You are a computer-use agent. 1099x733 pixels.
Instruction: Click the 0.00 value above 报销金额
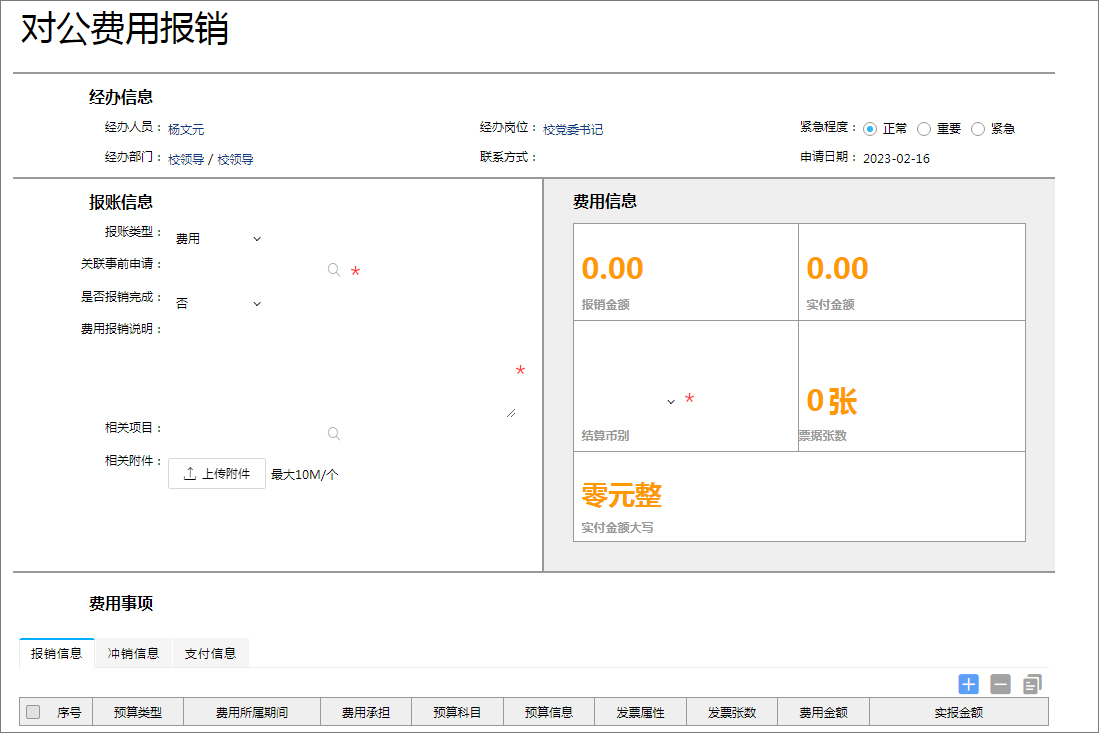click(x=613, y=268)
